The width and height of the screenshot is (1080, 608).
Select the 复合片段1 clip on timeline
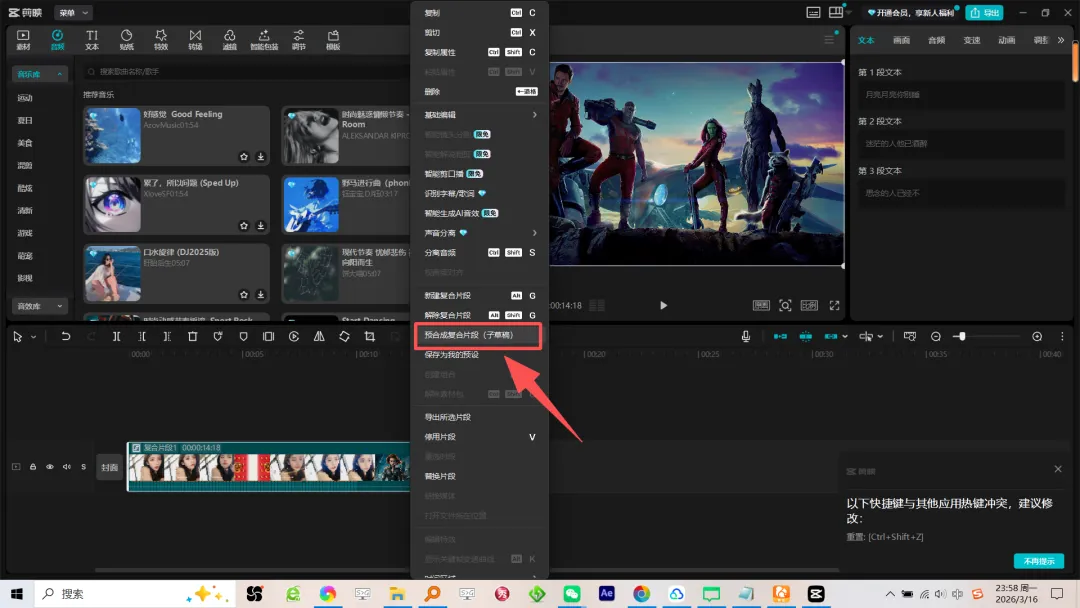pos(269,467)
